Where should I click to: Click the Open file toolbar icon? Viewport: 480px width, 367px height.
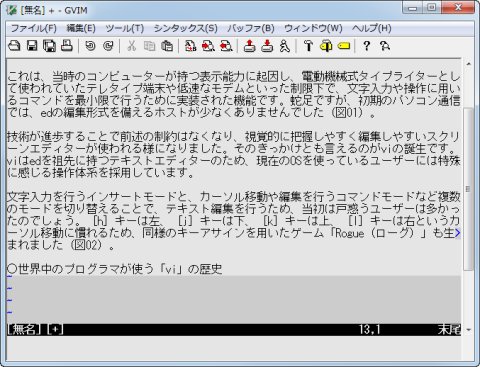[14, 46]
